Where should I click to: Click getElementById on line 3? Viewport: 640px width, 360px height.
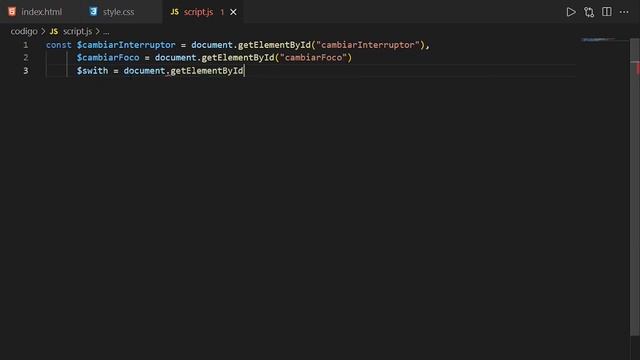(207, 71)
